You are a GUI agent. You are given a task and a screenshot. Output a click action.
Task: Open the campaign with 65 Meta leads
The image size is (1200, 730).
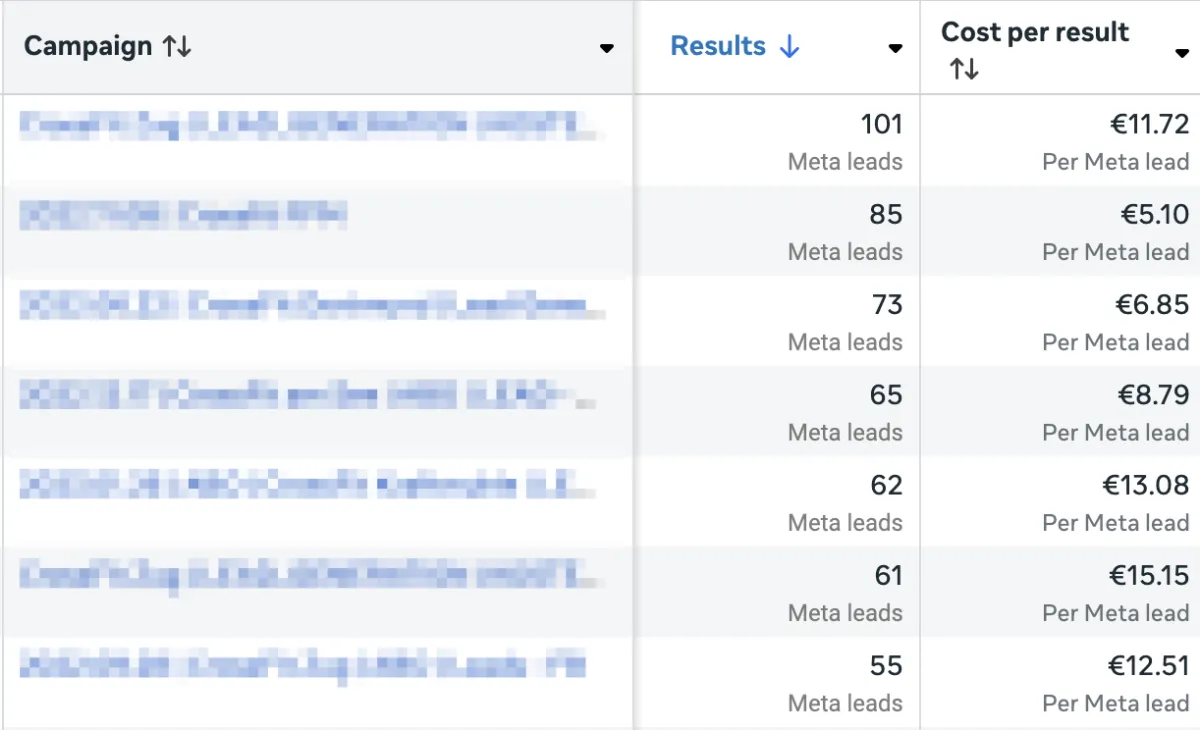click(309, 396)
